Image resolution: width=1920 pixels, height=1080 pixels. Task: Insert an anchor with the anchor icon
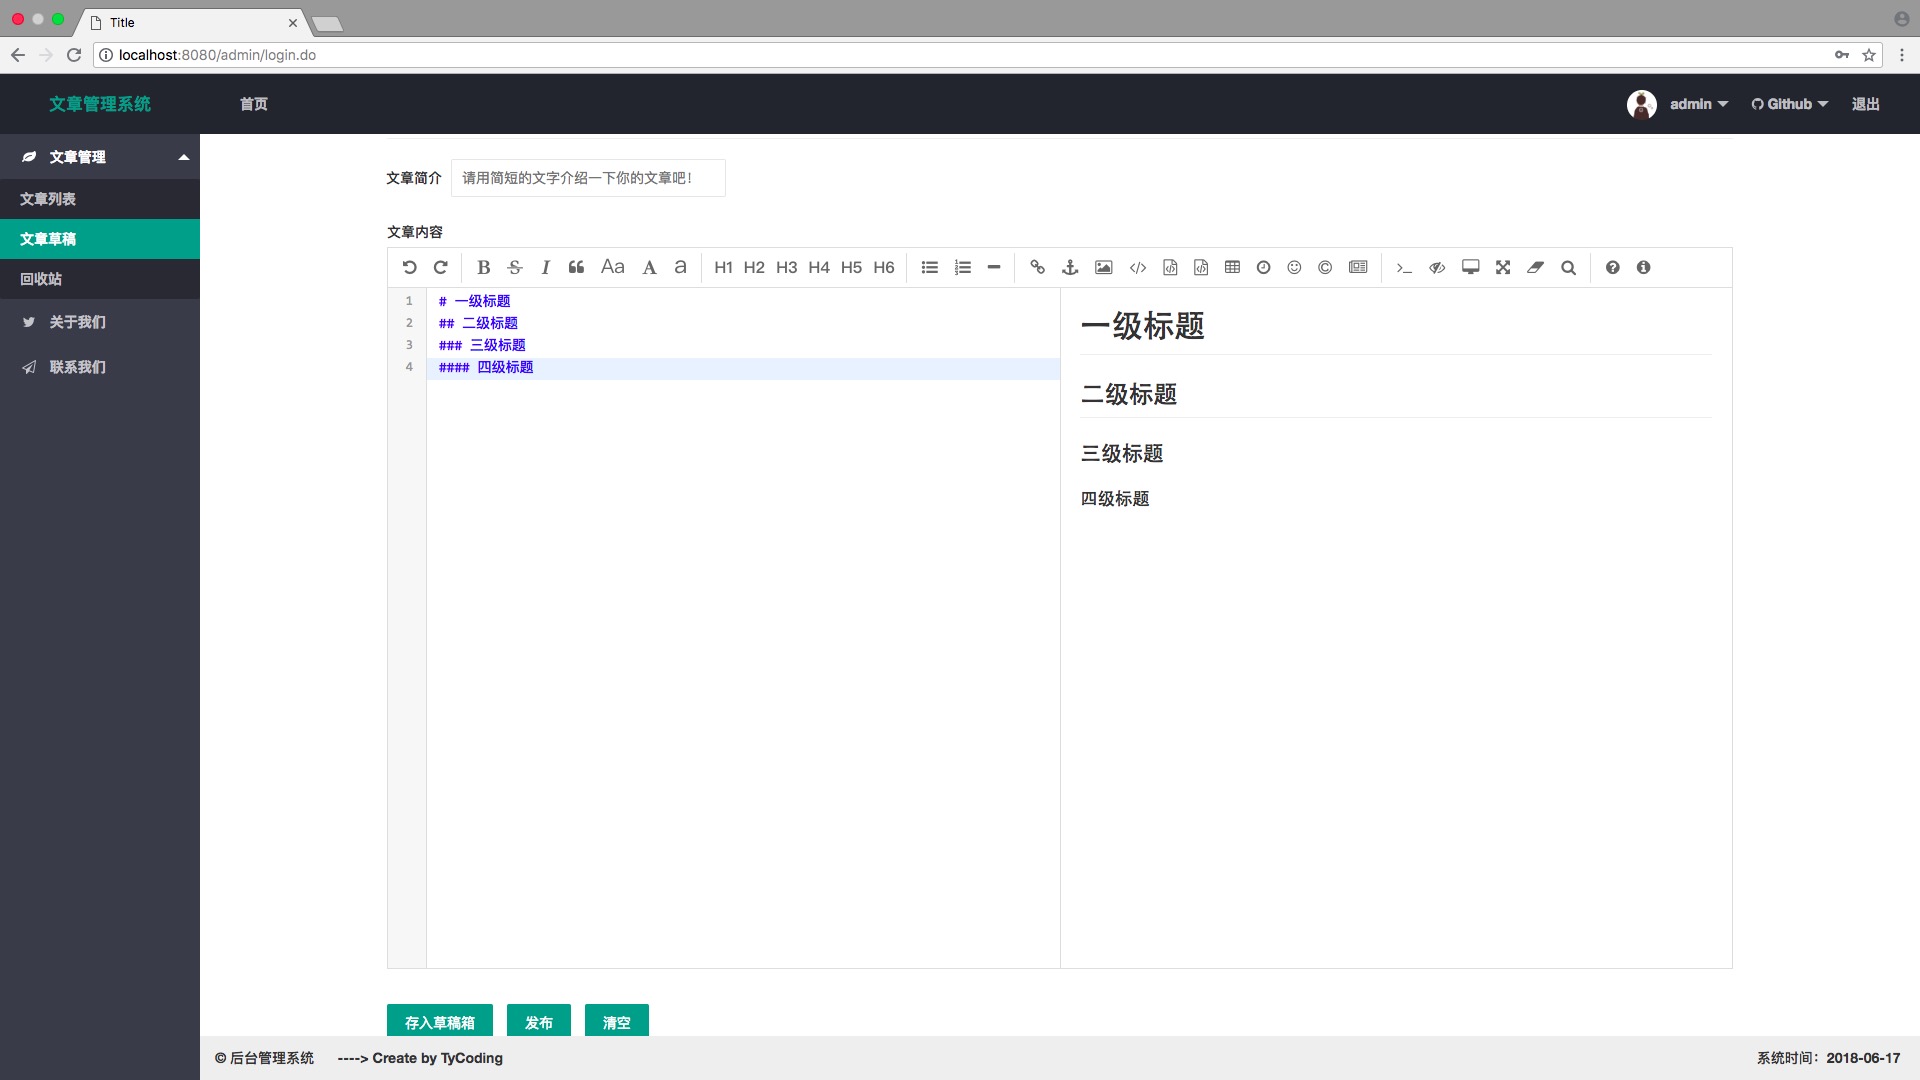(x=1070, y=267)
